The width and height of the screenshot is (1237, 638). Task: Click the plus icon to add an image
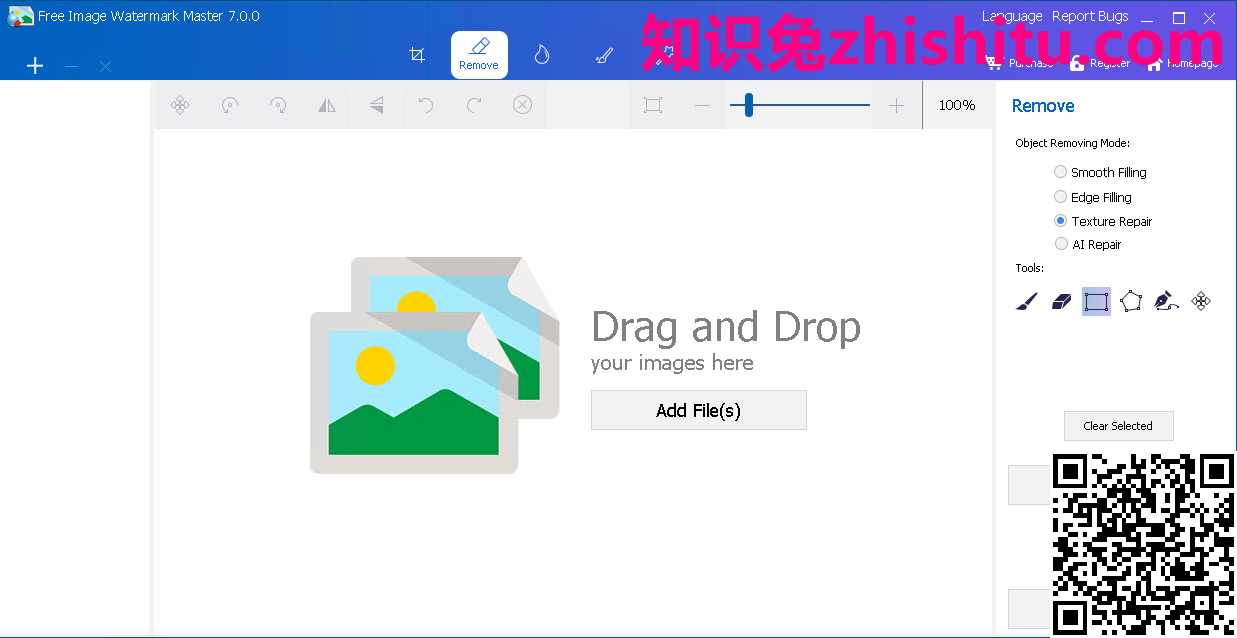pyautogui.click(x=35, y=66)
